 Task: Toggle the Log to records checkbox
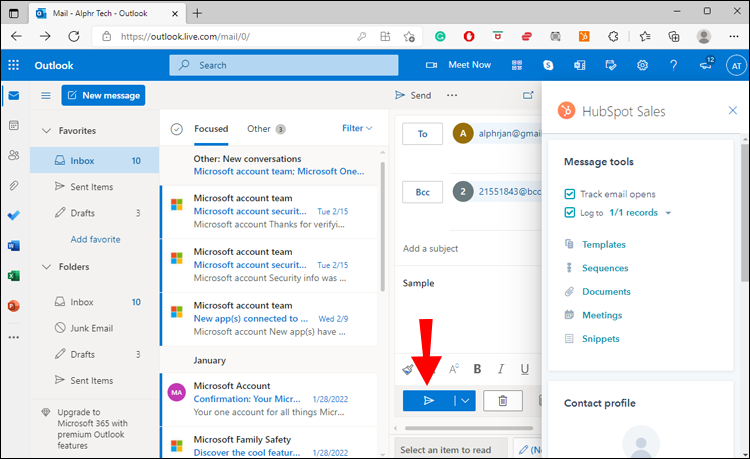click(569, 212)
